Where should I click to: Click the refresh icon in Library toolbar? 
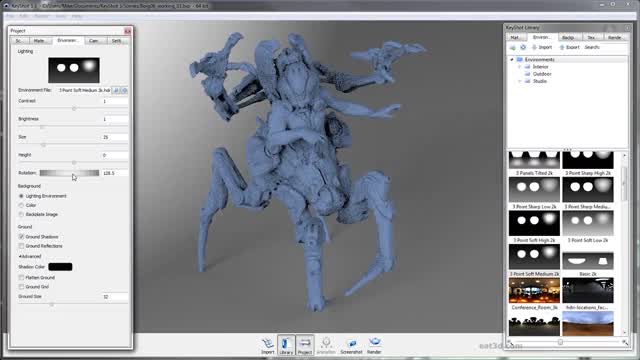523,48
